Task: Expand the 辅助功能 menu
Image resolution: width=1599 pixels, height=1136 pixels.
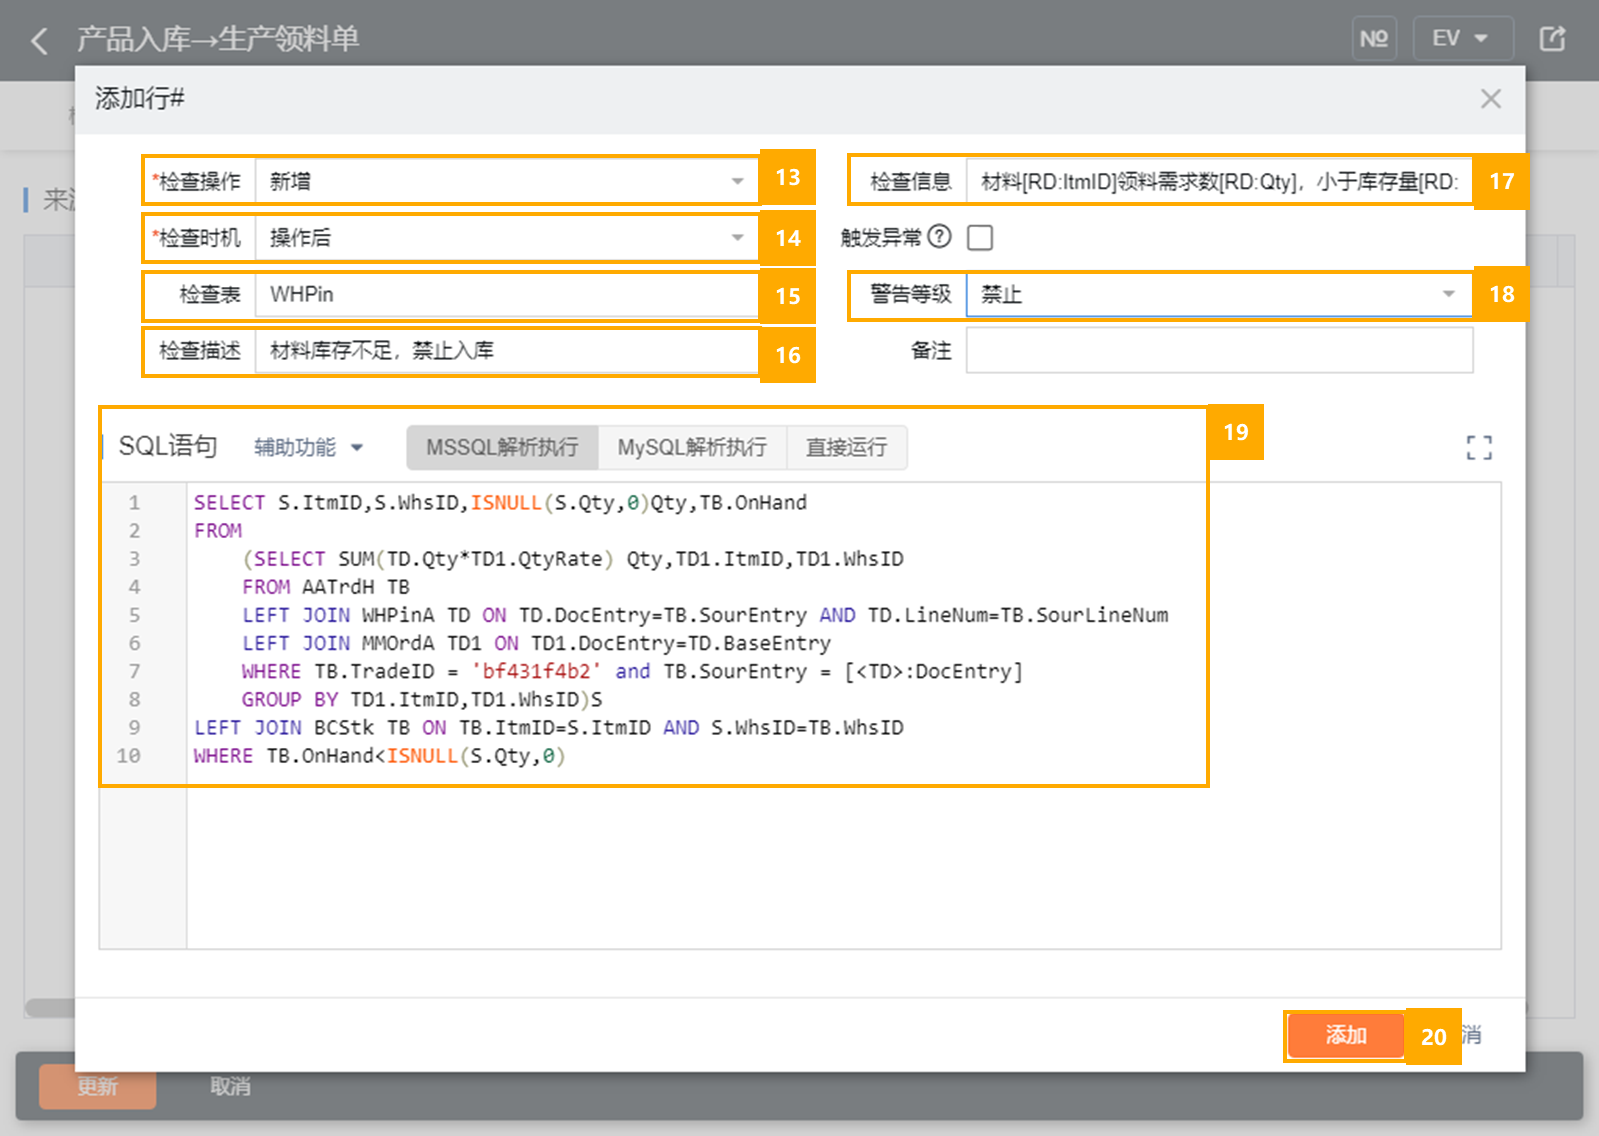Action: tap(308, 447)
